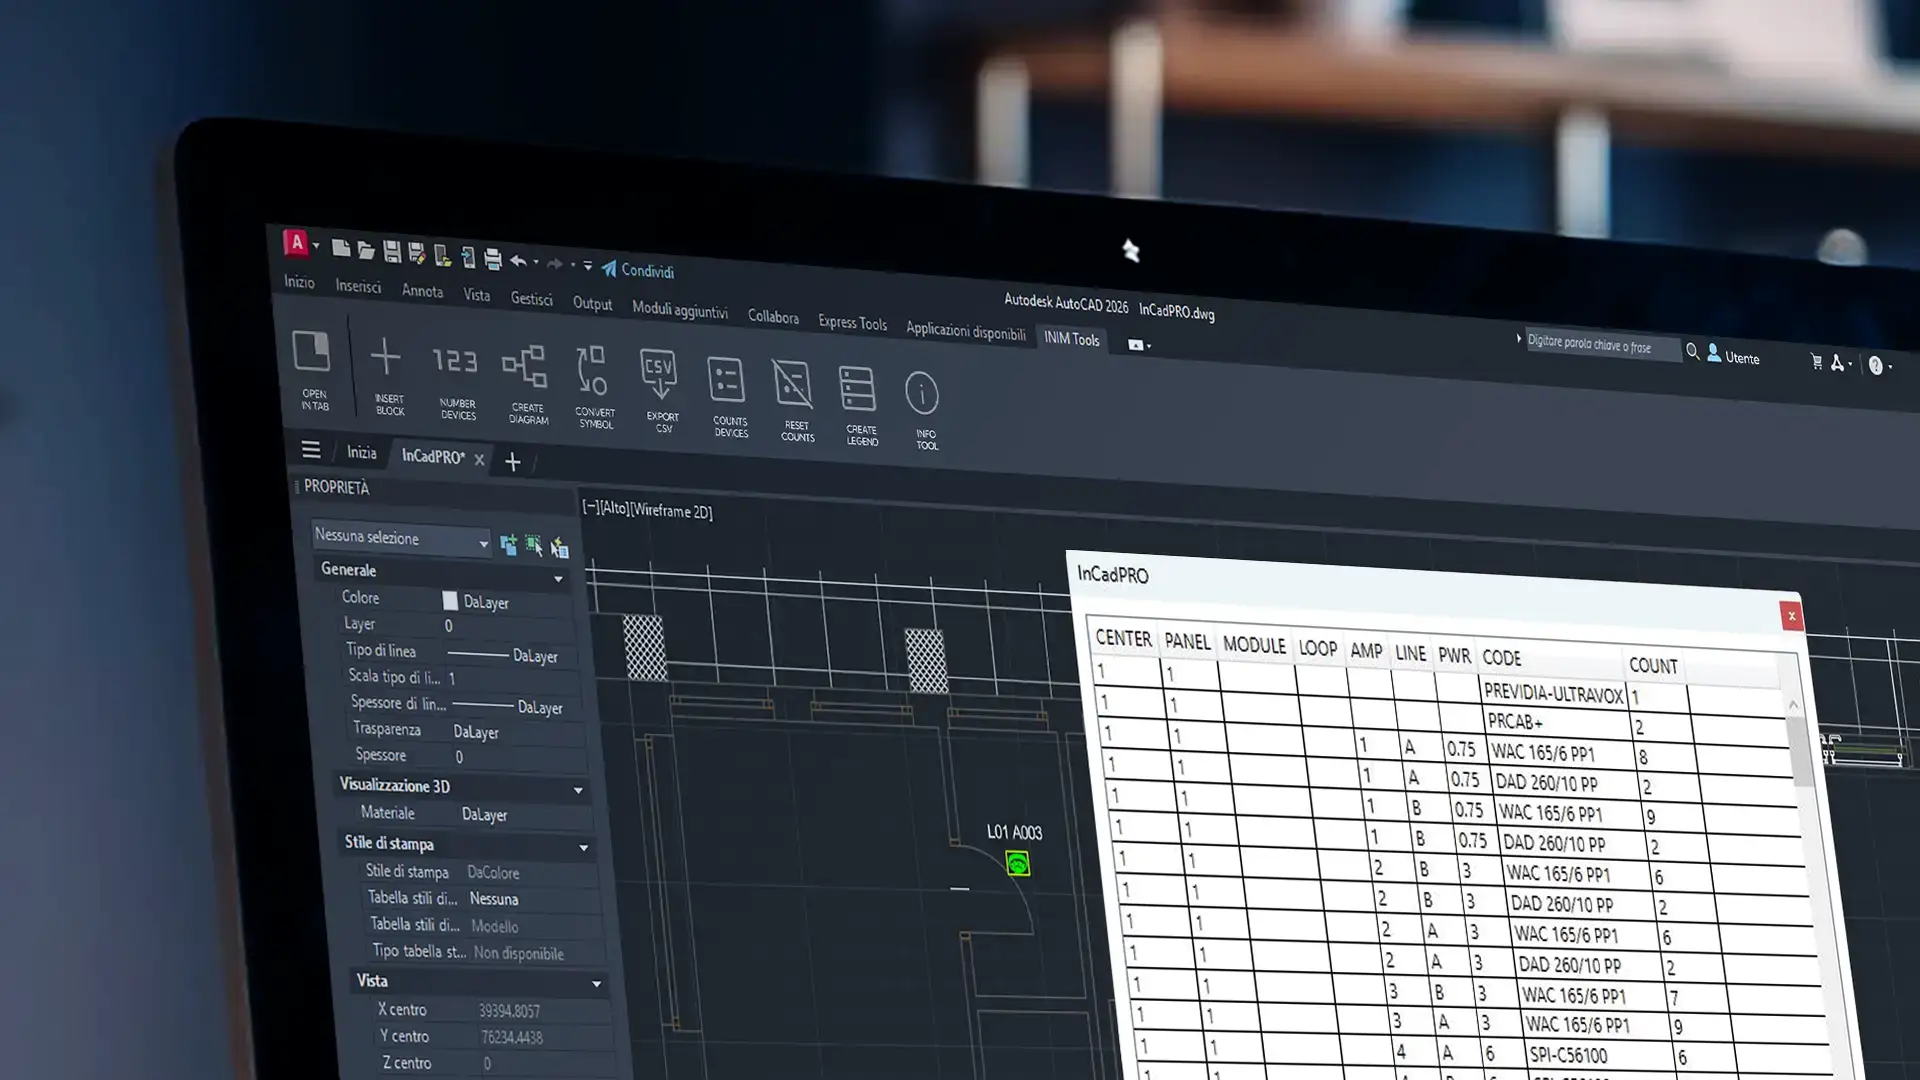Image resolution: width=1920 pixels, height=1080 pixels.
Task: Open the help question mark icon
Action: click(x=1876, y=366)
